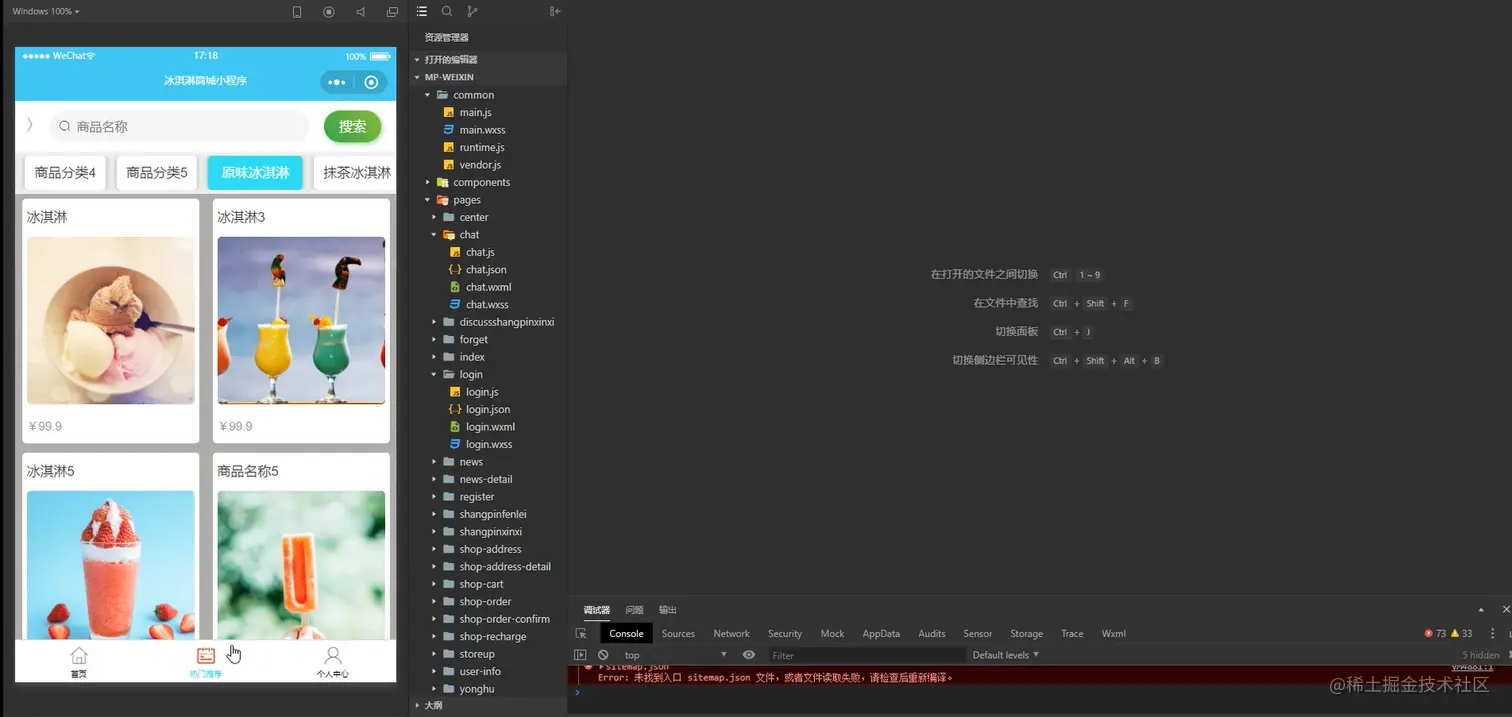
Task: Select the 抹茶冰淇淋 category chip
Action: (355, 173)
